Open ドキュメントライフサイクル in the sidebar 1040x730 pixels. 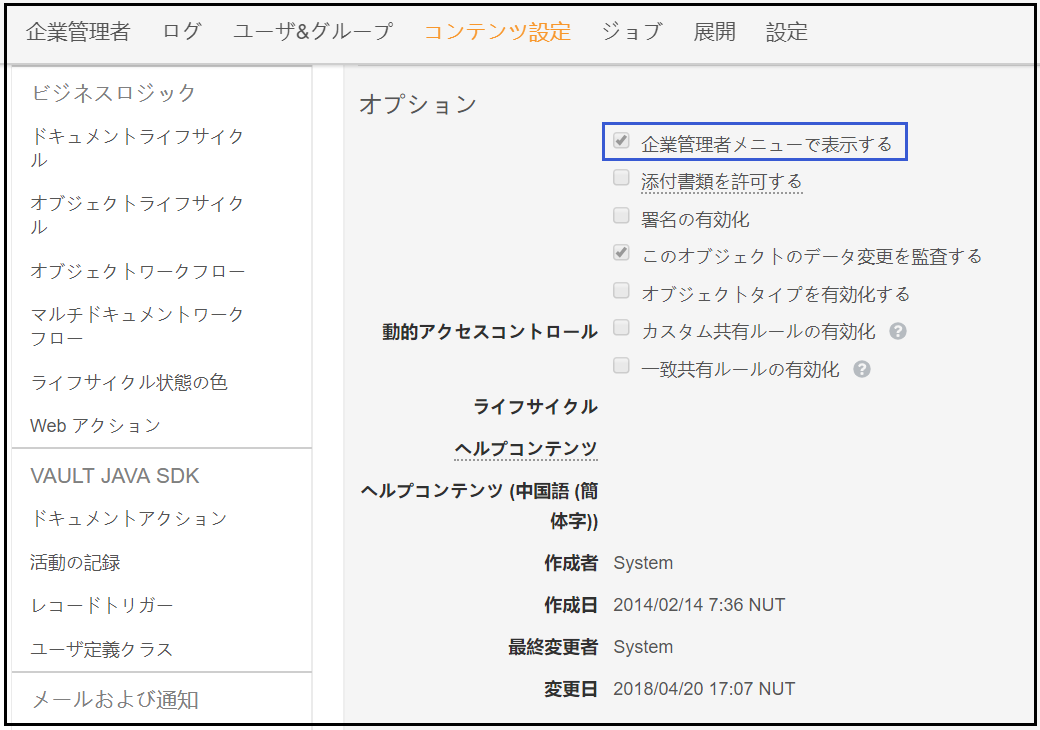coord(137,147)
